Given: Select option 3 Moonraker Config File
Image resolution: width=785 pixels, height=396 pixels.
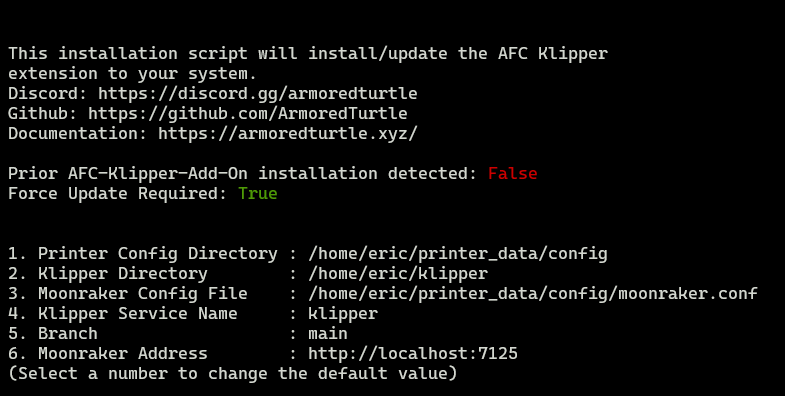Looking at the screenshot, I should pyautogui.click(x=382, y=293).
